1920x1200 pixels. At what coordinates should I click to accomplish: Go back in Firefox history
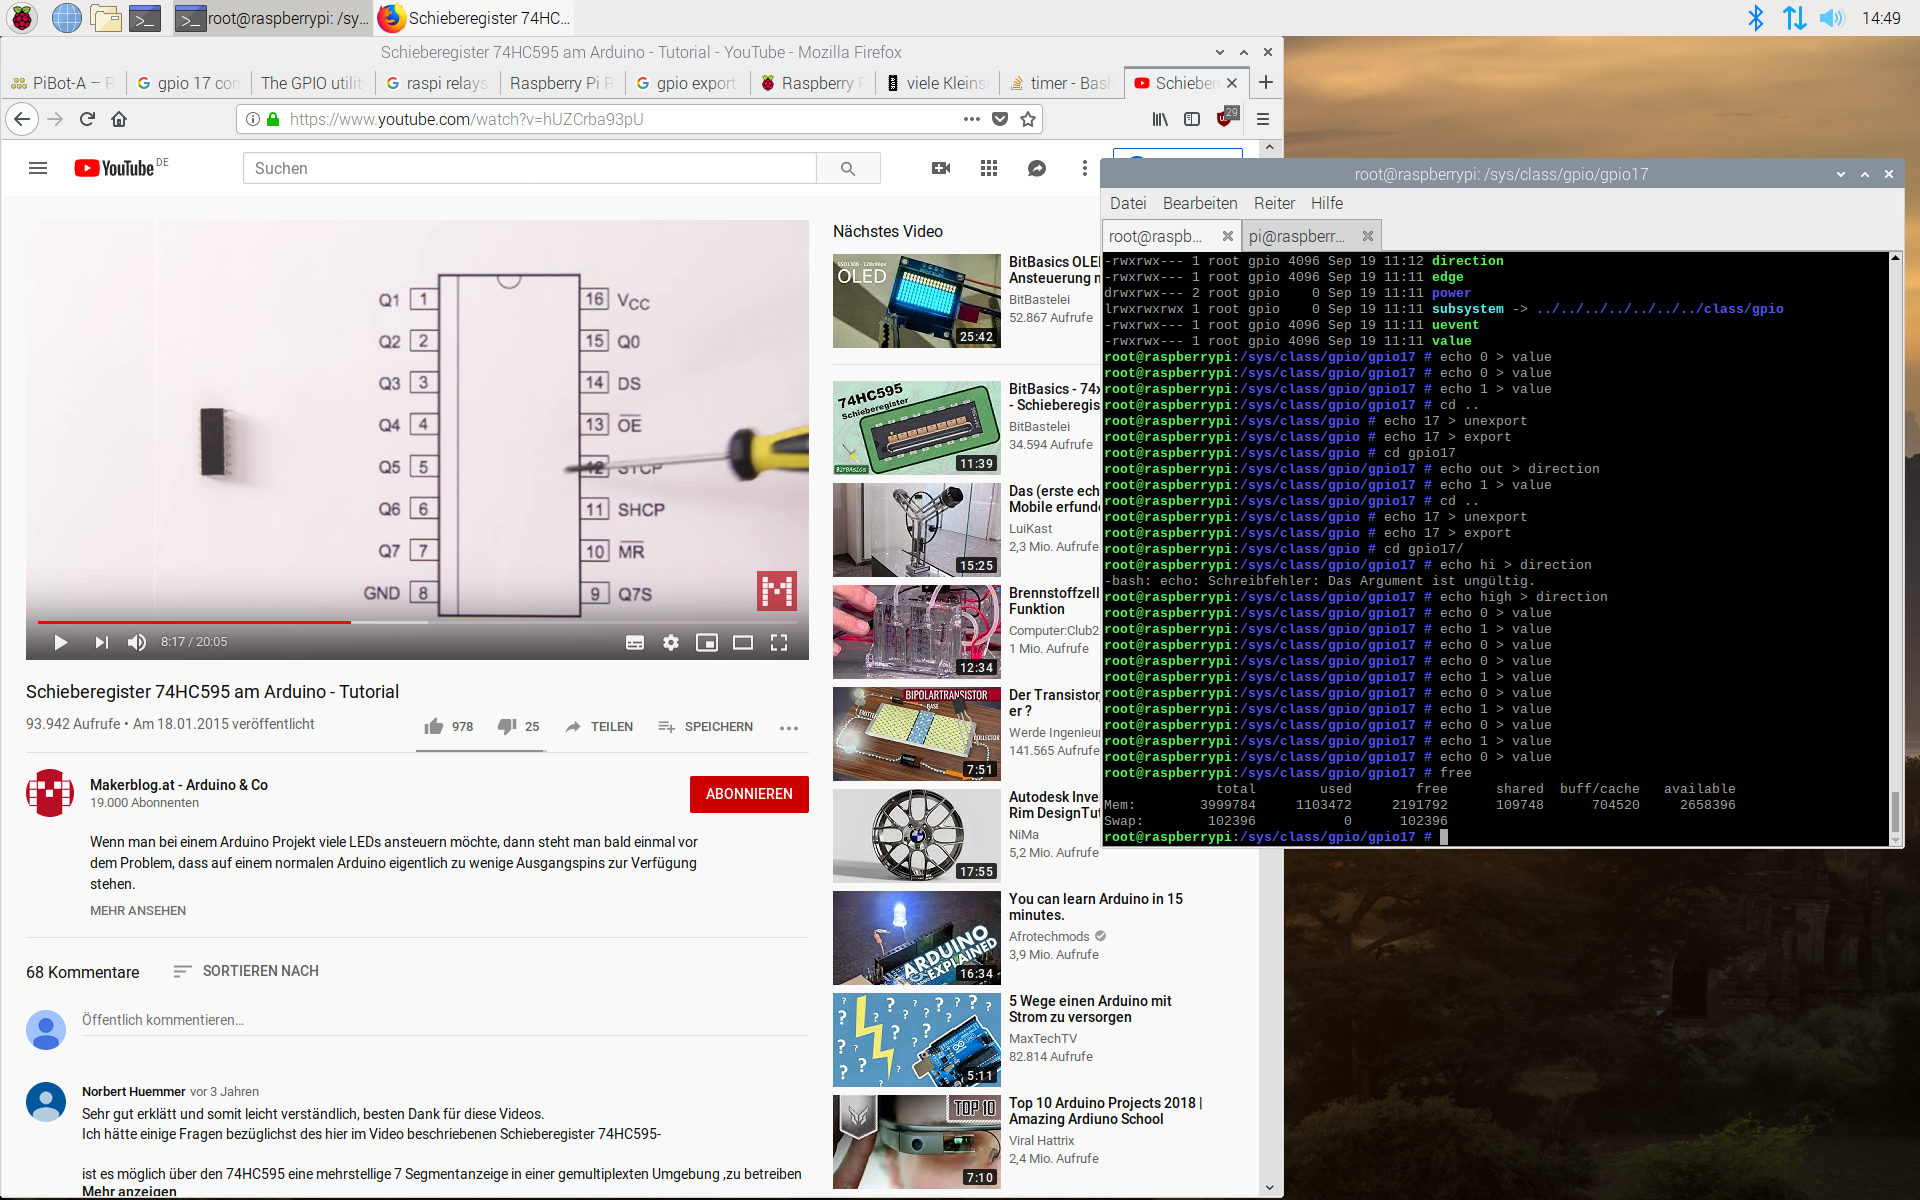[x=22, y=119]
